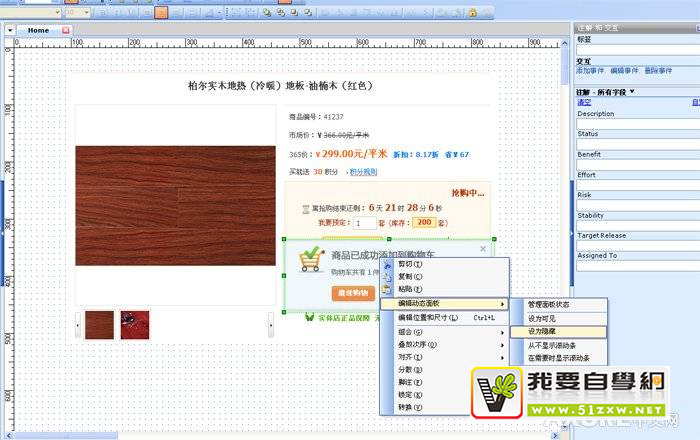Click the 添加事件 link in interactions panel
Image resolution: width=700 pixels, height=440 pixels.
point(590,71)
